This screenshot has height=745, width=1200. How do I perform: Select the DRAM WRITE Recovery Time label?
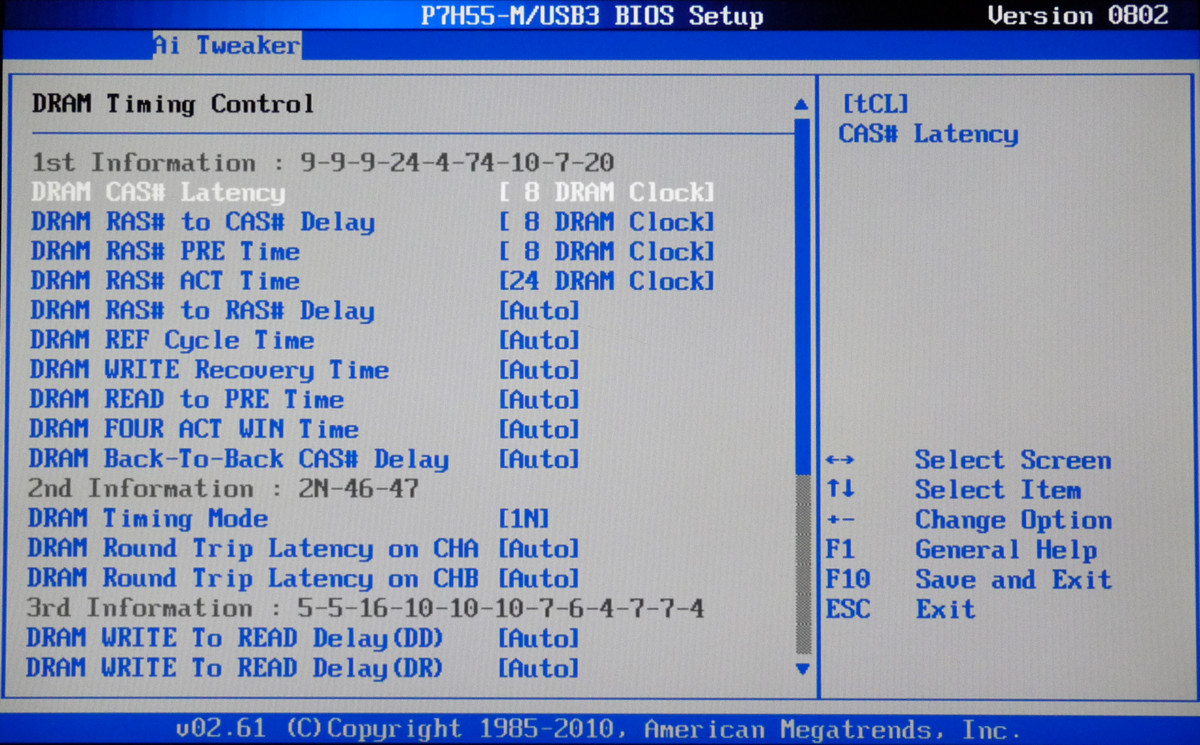[x=209, y=370]
